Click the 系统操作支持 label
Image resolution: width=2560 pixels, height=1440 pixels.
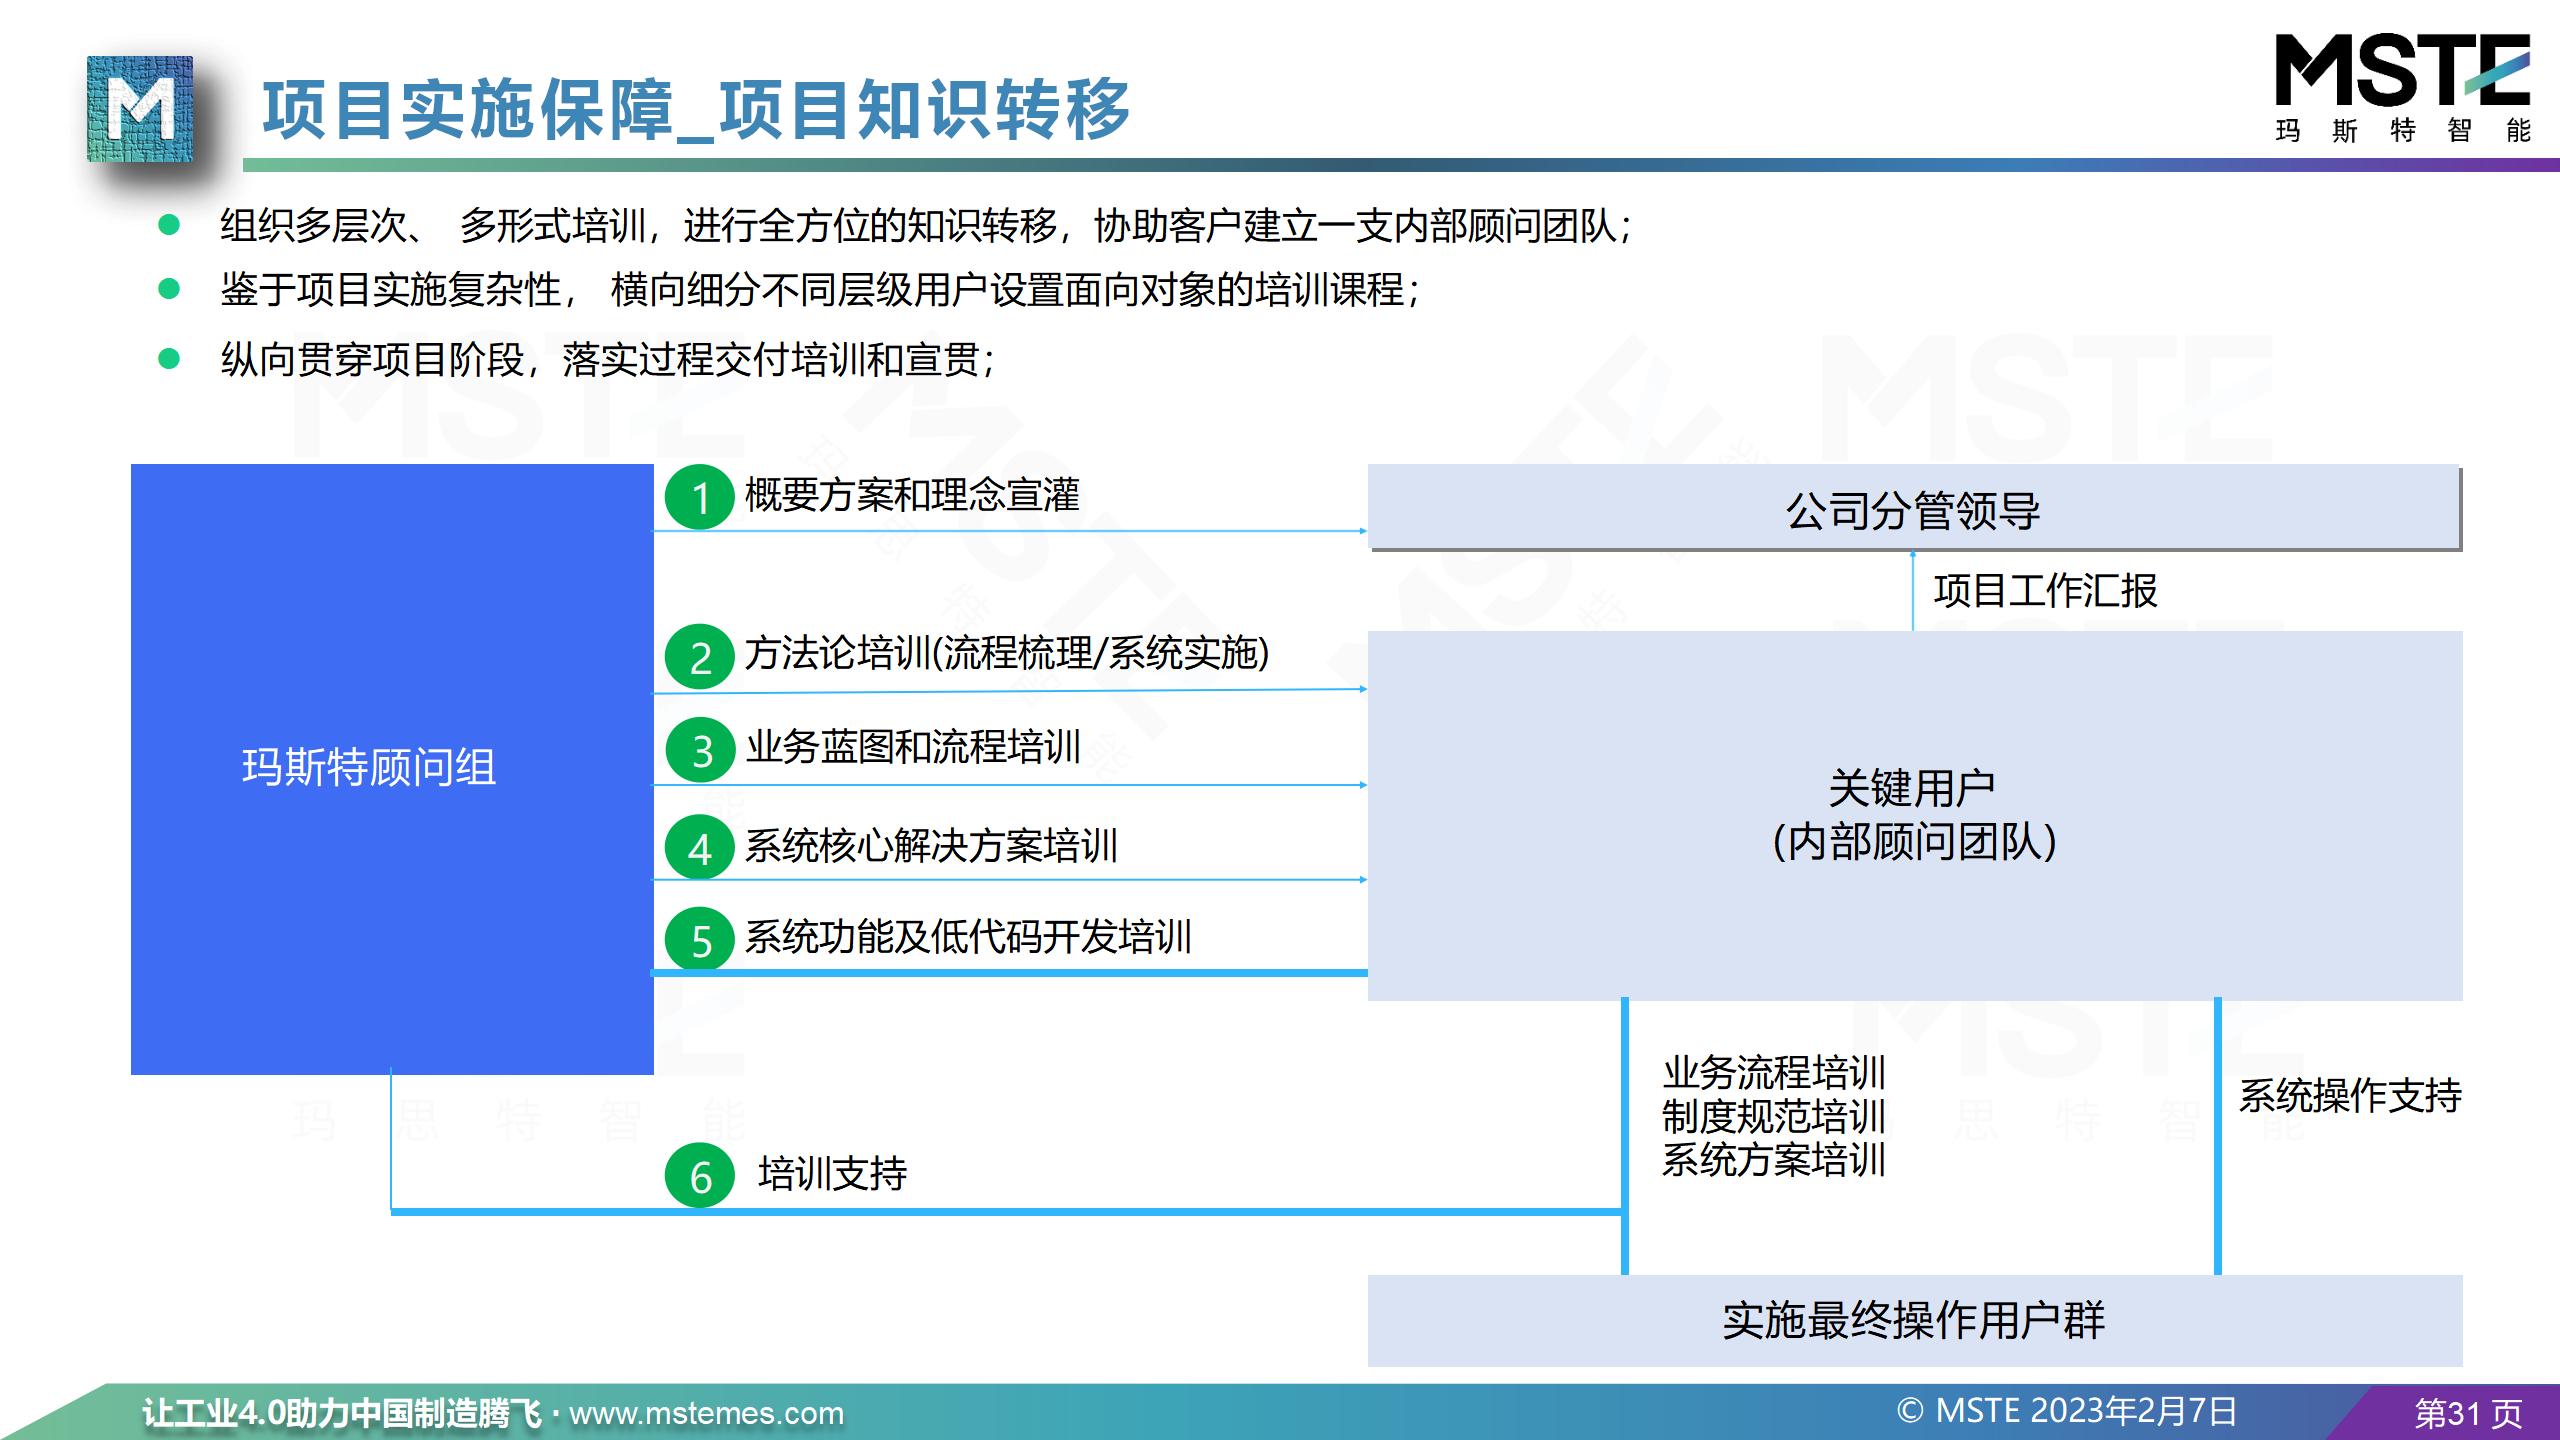click(2349, 1096)
